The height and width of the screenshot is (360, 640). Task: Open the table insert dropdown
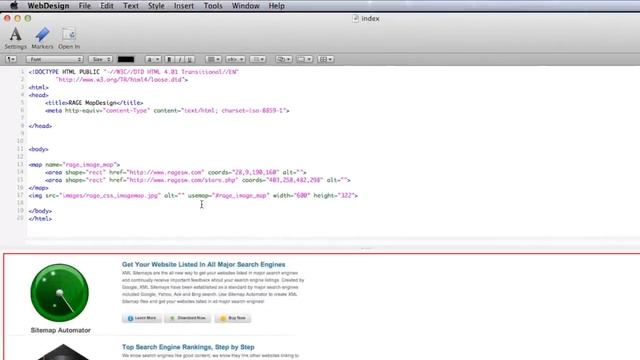325,60
